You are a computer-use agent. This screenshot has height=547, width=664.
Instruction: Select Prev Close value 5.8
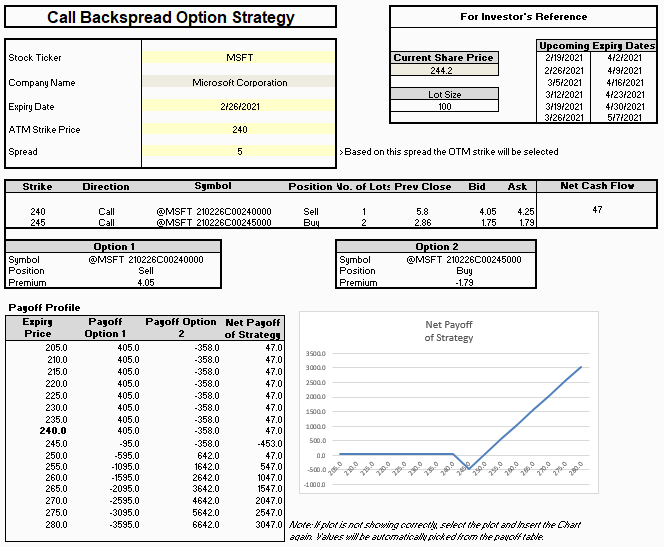[422, 211]
